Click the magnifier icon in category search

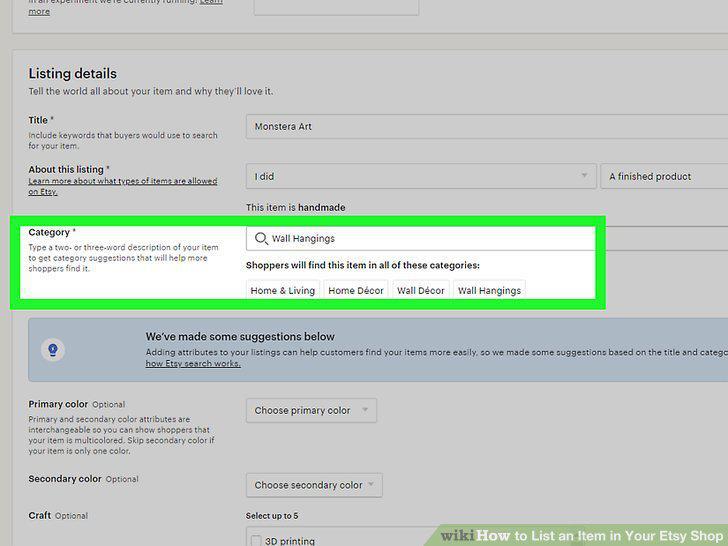(x=261, y=239)
